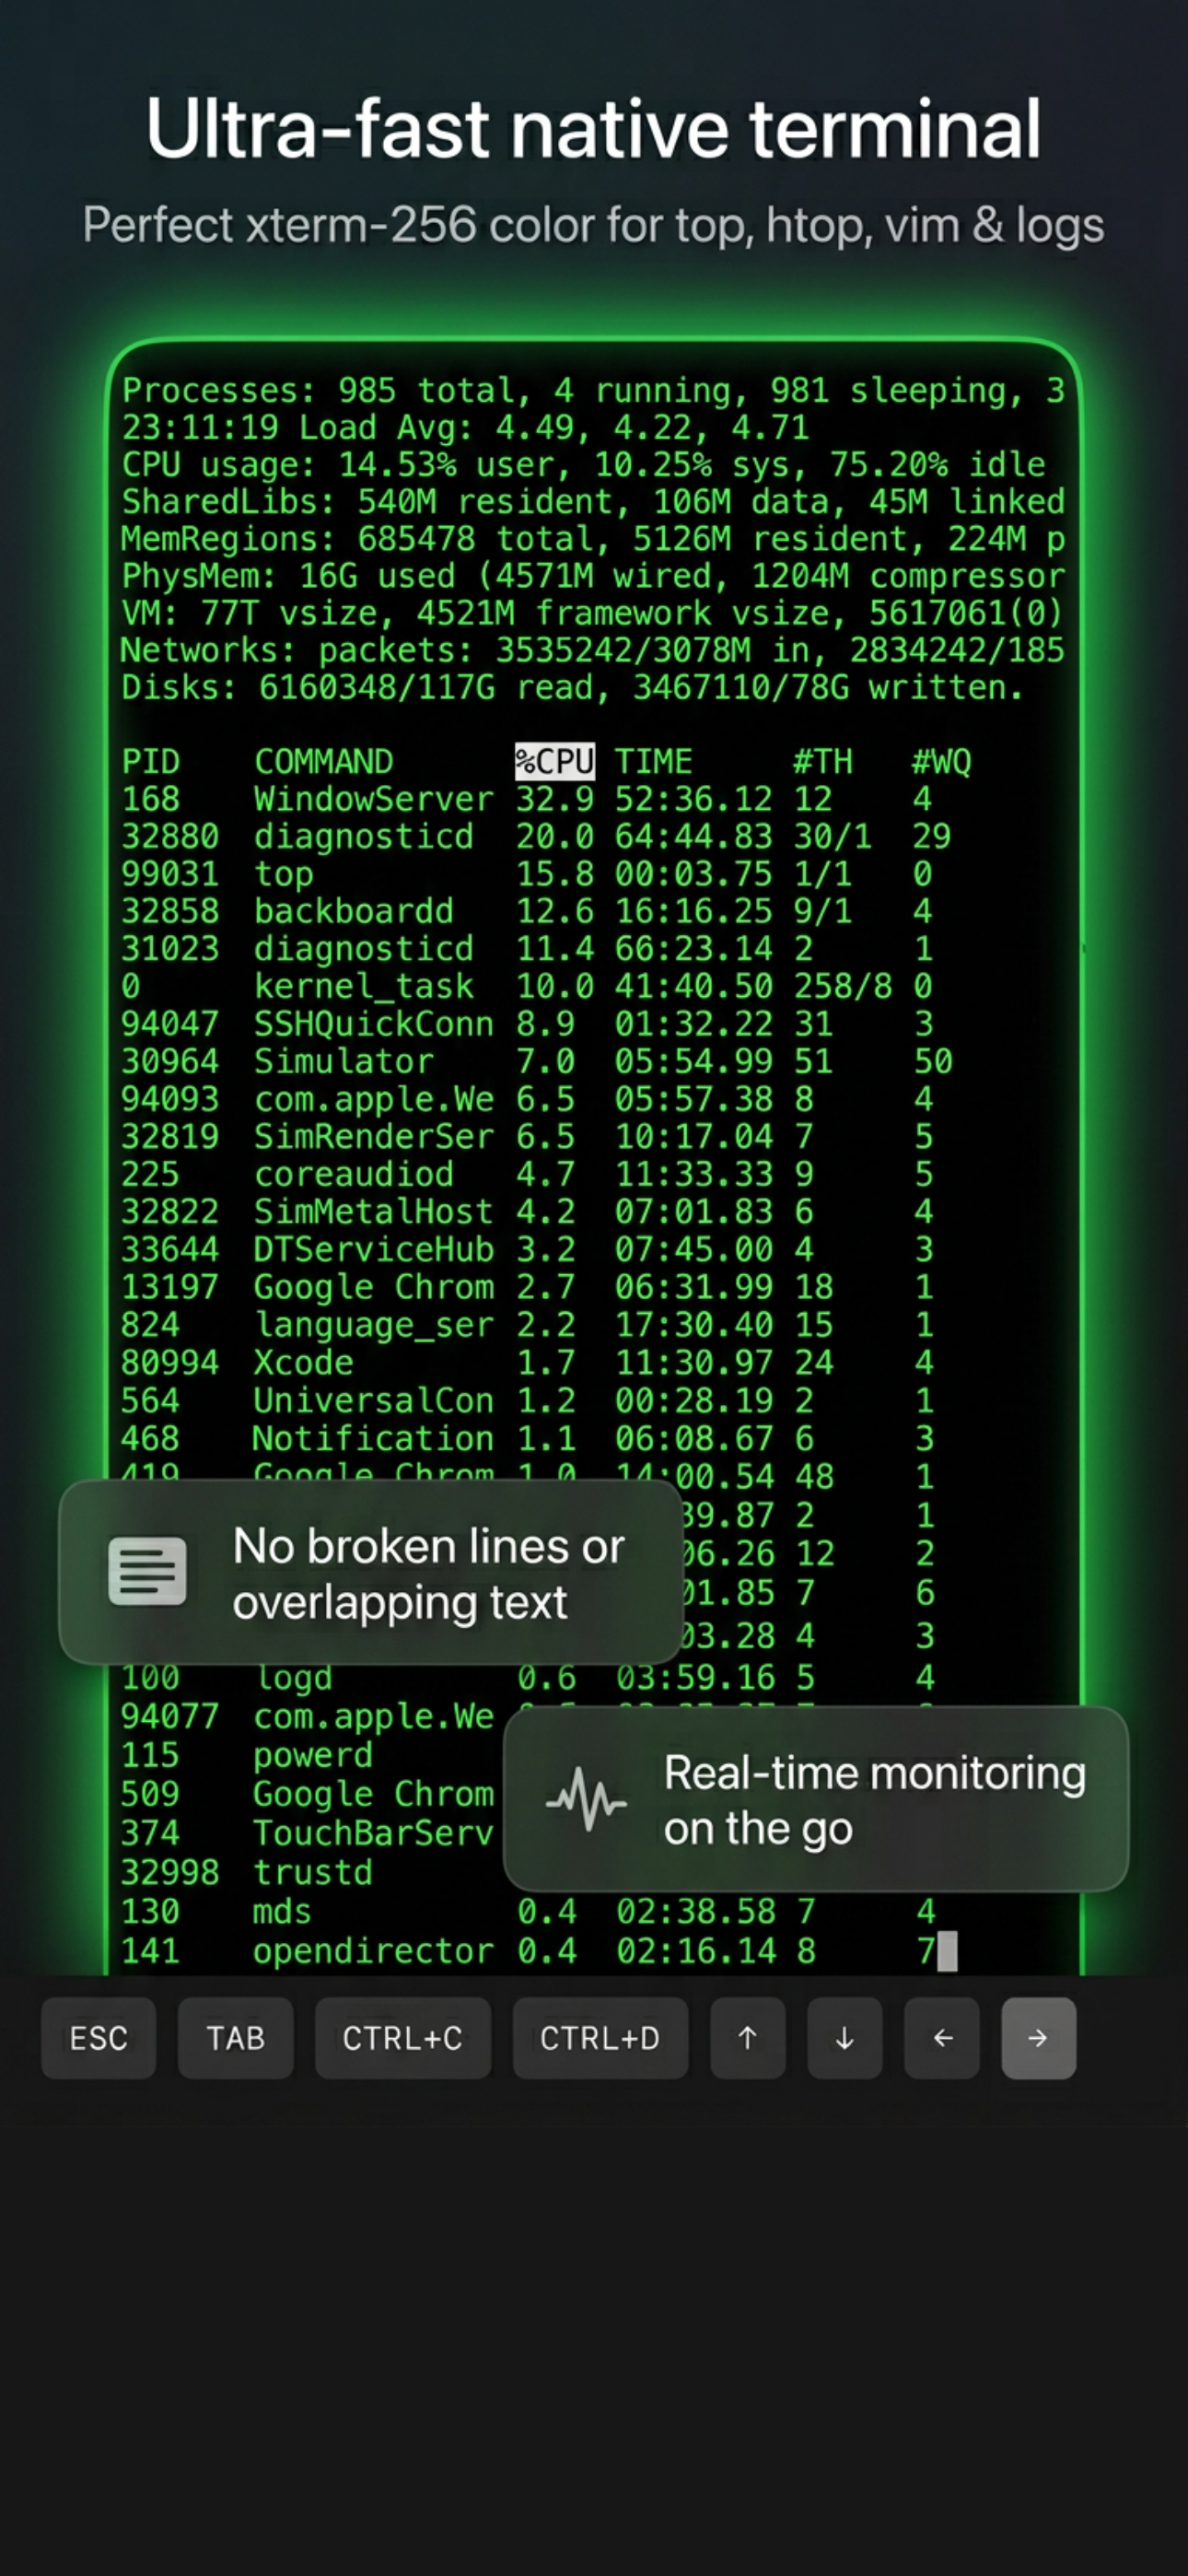Click 'Real-time monitoring on the go' callout

(x=816, y=1799)
